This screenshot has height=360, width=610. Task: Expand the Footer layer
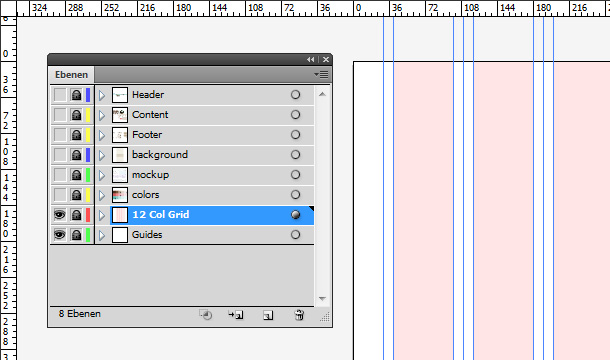click(102, 135)
